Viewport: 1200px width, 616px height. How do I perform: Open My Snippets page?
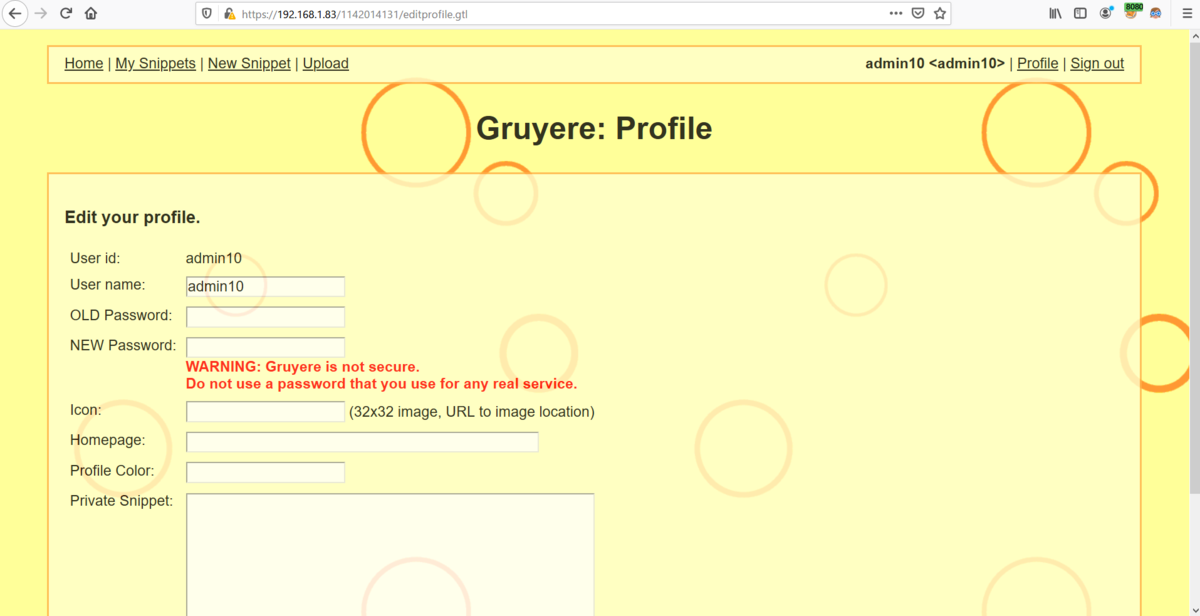156,63
